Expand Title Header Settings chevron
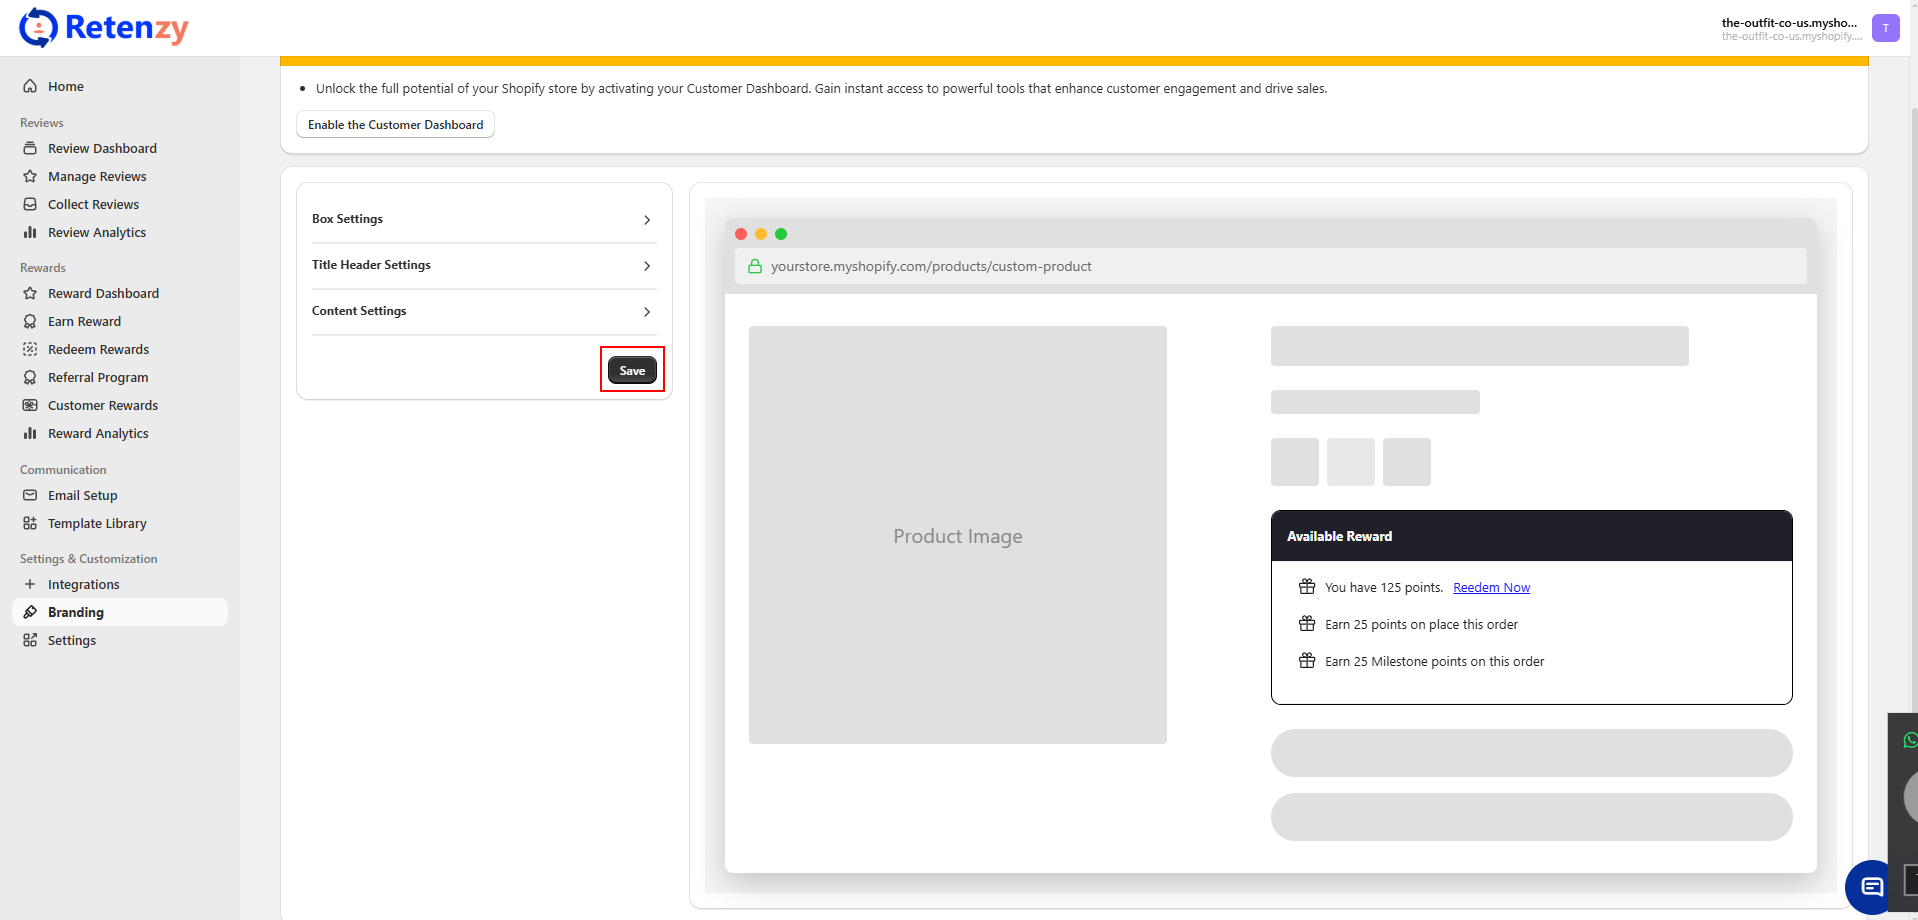 (647, 266)
